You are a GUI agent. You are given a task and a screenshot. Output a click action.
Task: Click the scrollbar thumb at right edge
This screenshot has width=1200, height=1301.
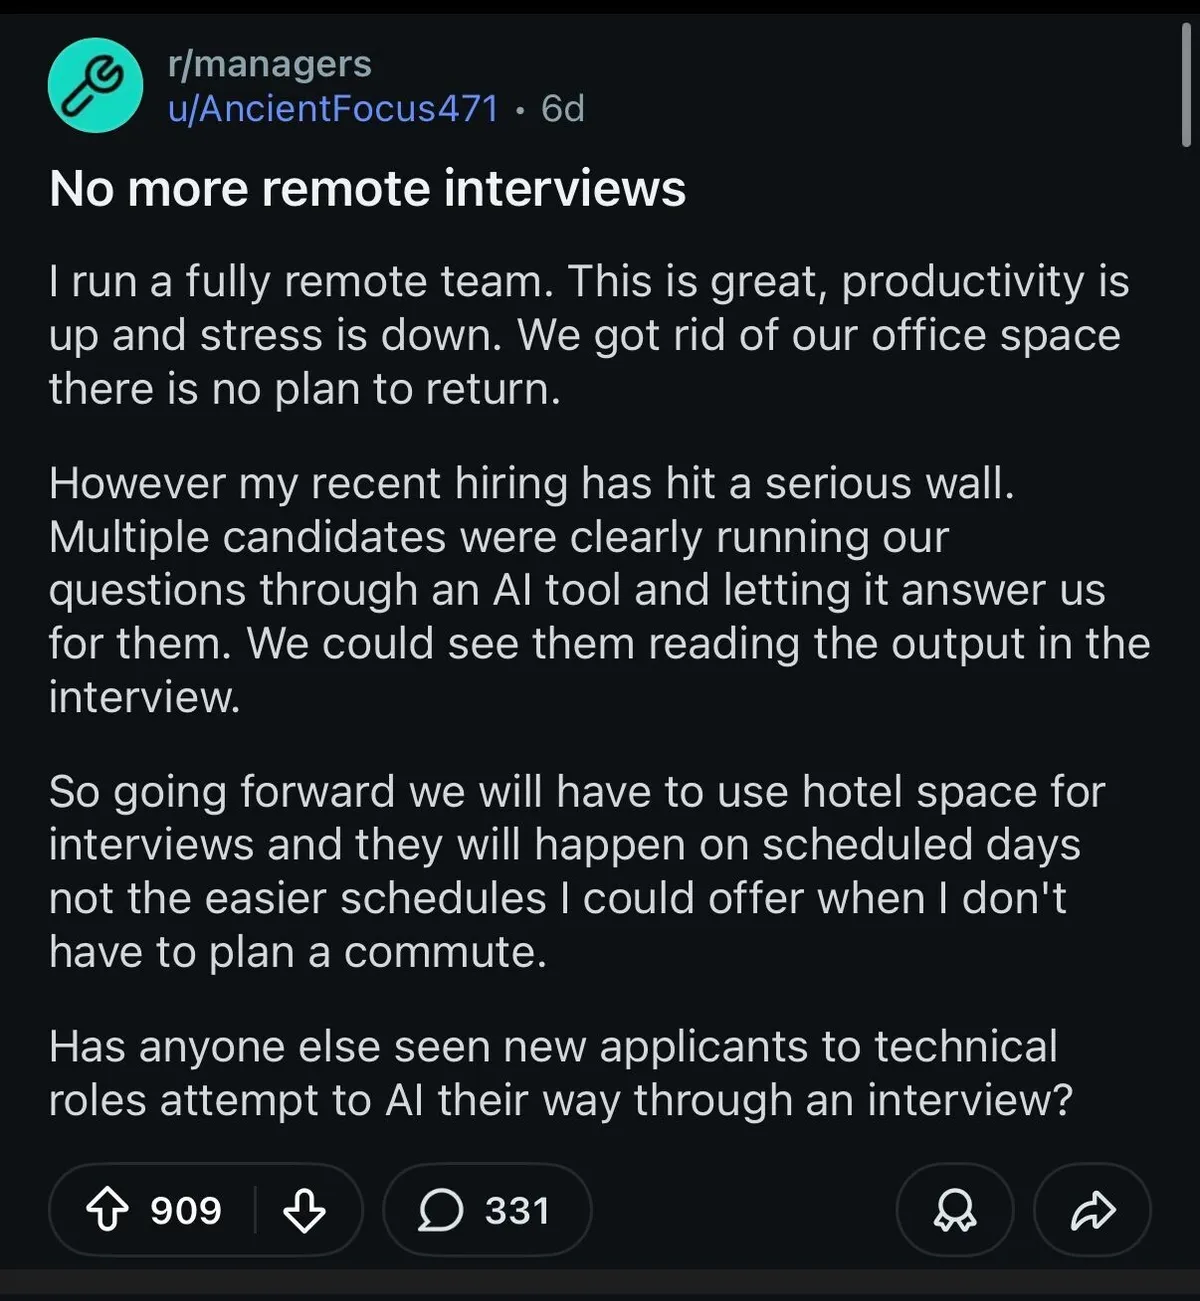click(x=1186, y=85)
